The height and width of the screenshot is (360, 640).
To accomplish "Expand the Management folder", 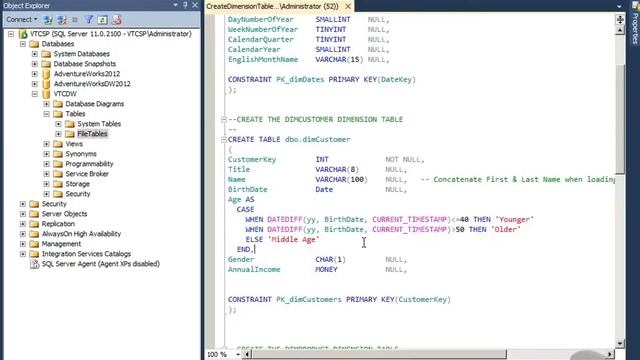I will tap(23, 244).
